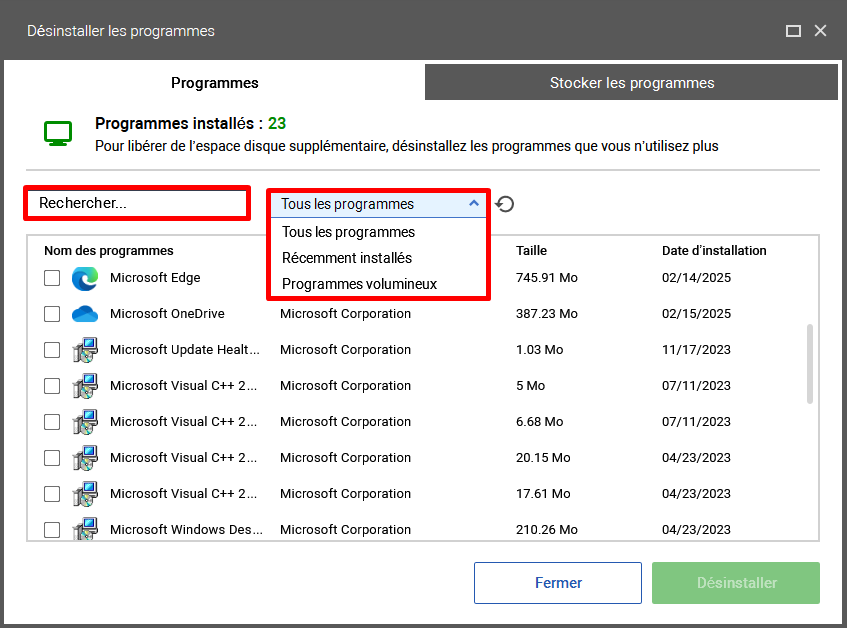Switch to the Programmes tab

tap(214, 83)
